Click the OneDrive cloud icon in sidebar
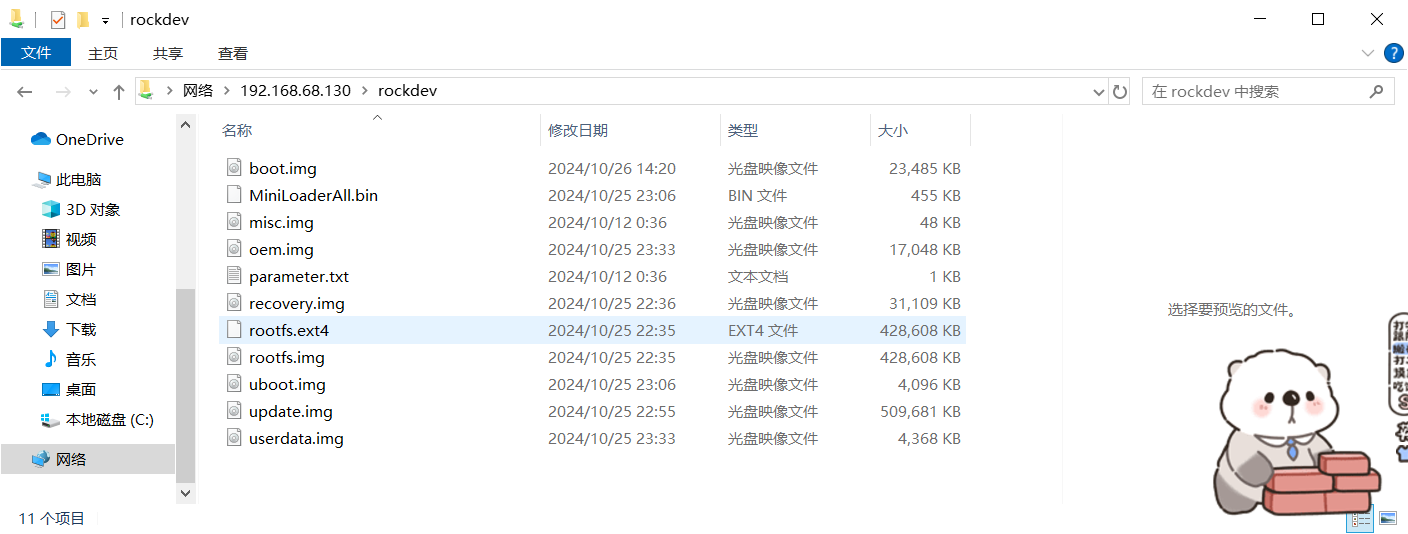The width and height of the screenshot is (1408, 534). (x=41, y=139)
